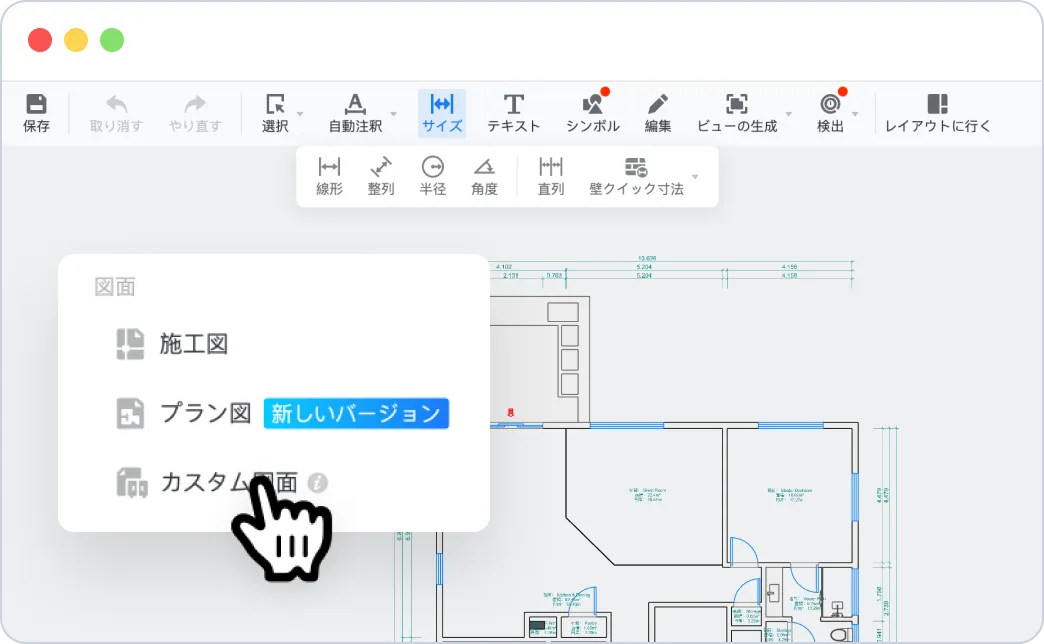This screenshot has width=1044, height=644.
Task: Open the シンボル symbol tool
Action: point(593,113)
